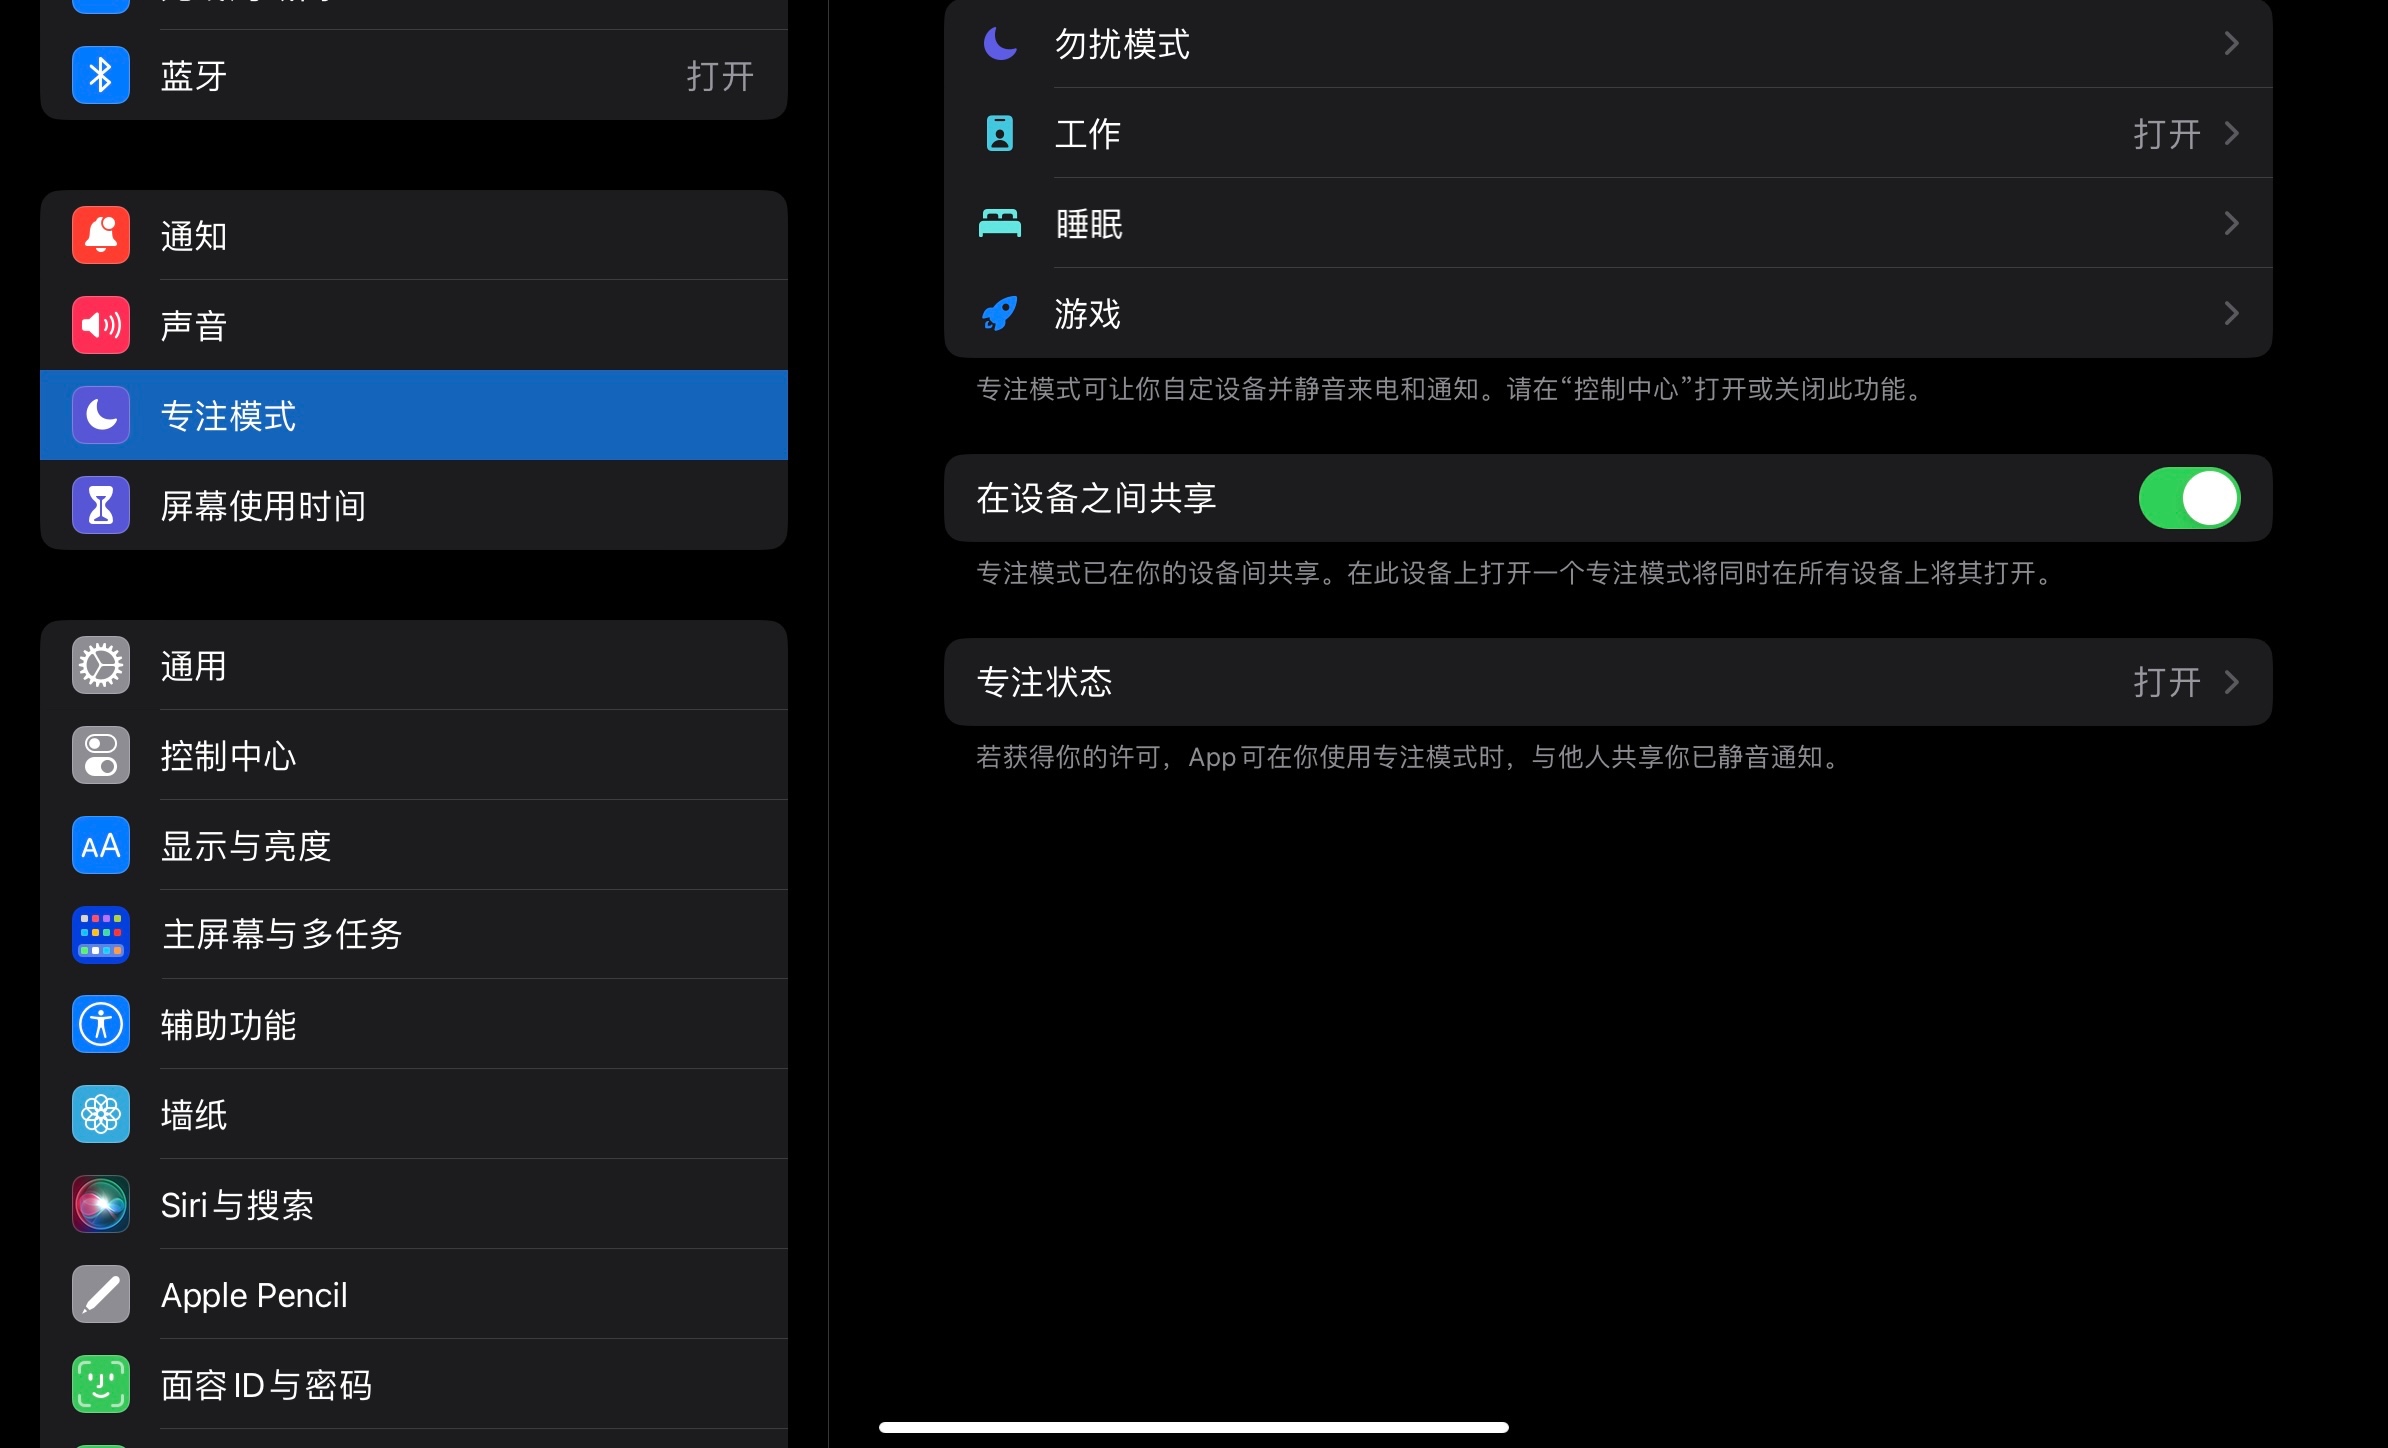
Task: Click the Control Center switches icon
Action: pyautogui.click(x=101, y=755)
